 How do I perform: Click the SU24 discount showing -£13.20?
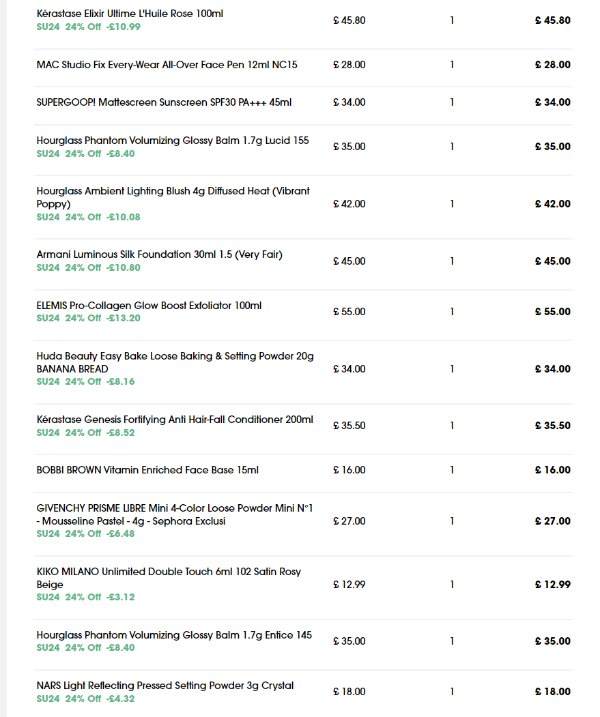[x=88, y=318]
